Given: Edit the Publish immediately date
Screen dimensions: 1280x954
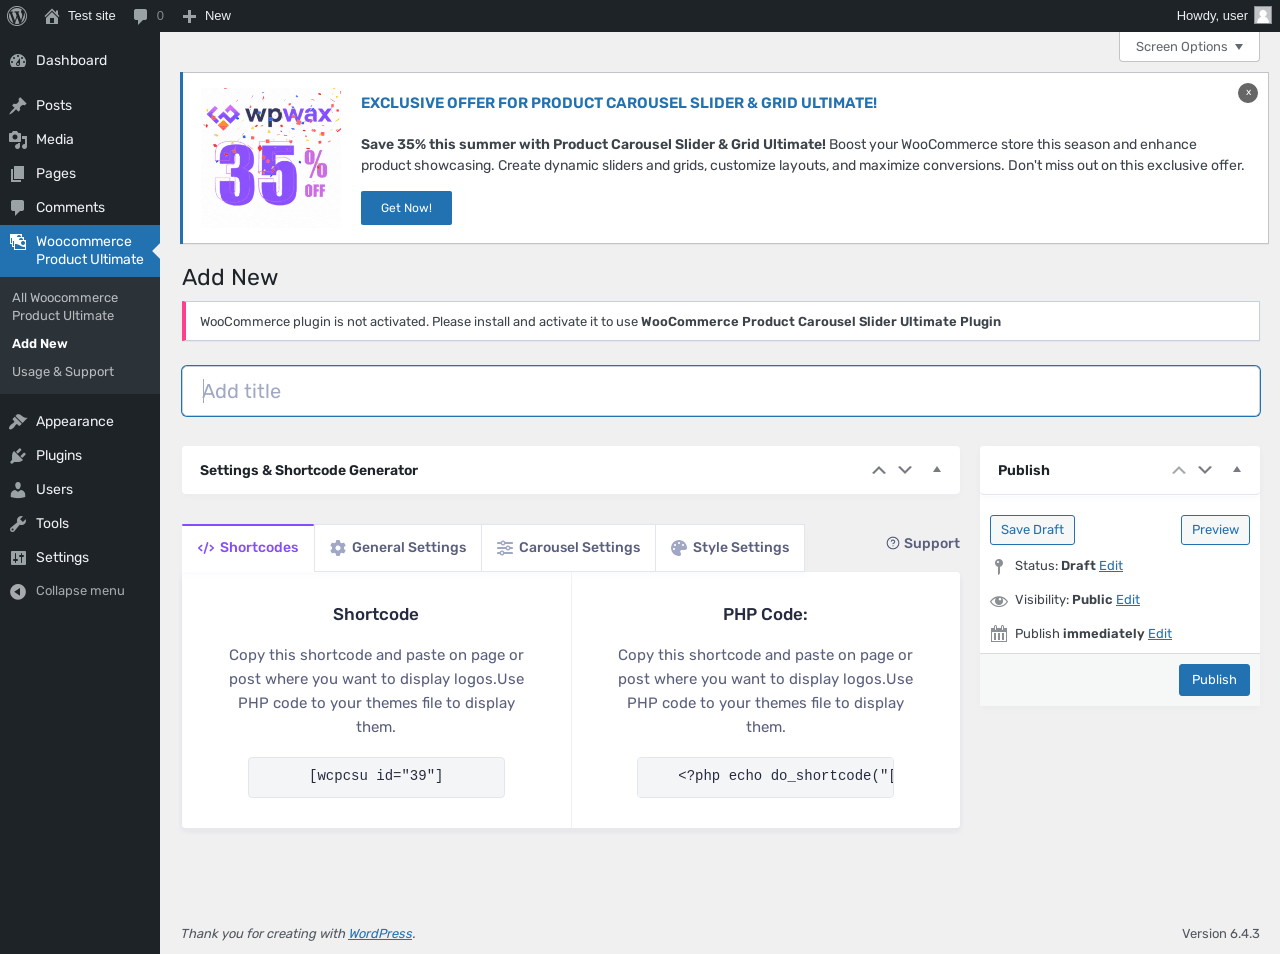Looking at the screenshot, I should tap(1160, 634).
